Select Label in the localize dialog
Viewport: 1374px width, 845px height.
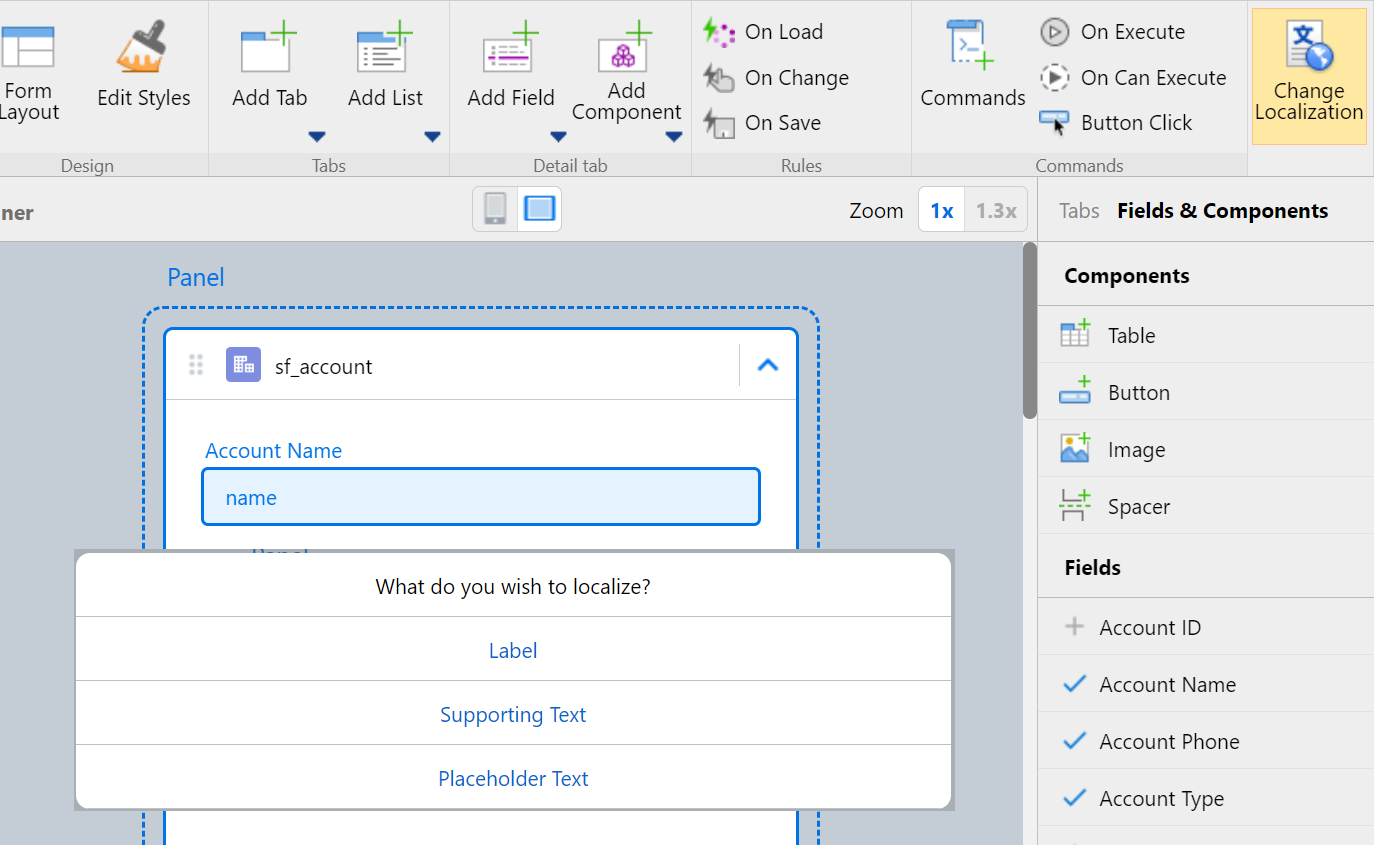tap(513, 651)
